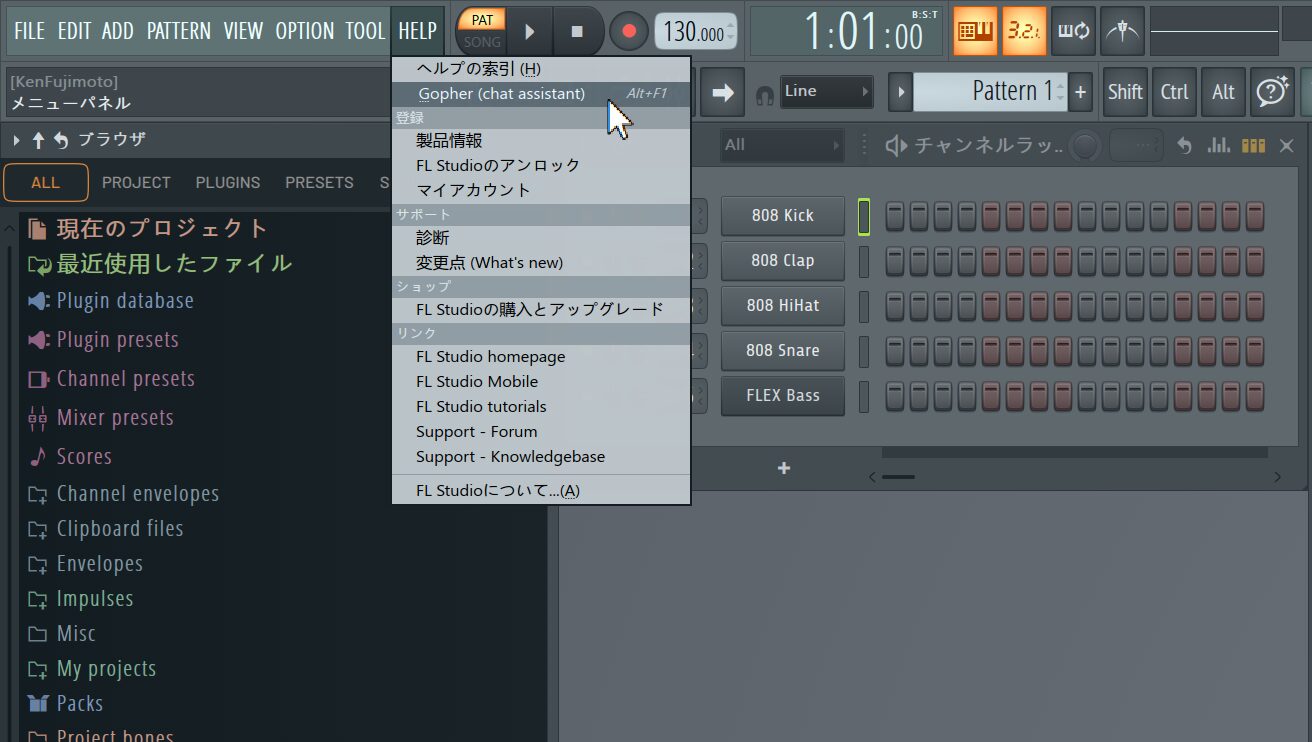Toggle typing keyboard to piano icon
The width and height of the screenshot is (1312, 742).
coord(973,31)
